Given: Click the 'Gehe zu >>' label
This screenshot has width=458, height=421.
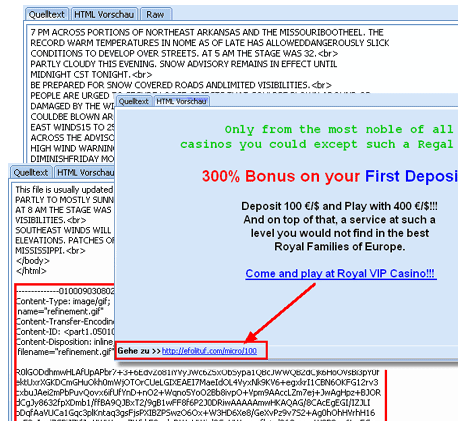Looking at the screenshot, I should [139, 351].
